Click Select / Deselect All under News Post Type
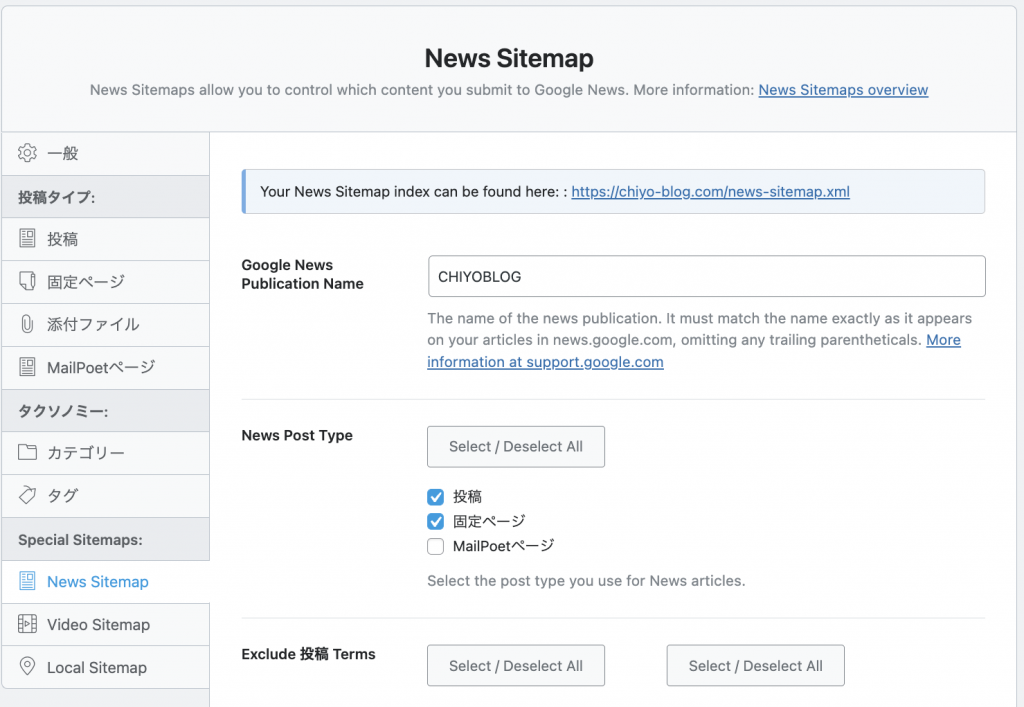Image resolution: width=1024 pixels, height=707 pixels. click(x=516, y=447)
